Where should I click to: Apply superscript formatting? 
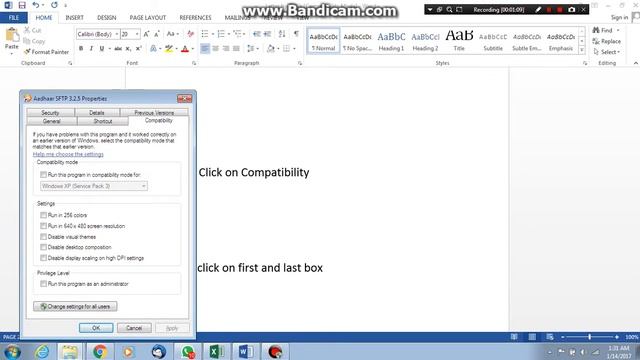(138, 49)
